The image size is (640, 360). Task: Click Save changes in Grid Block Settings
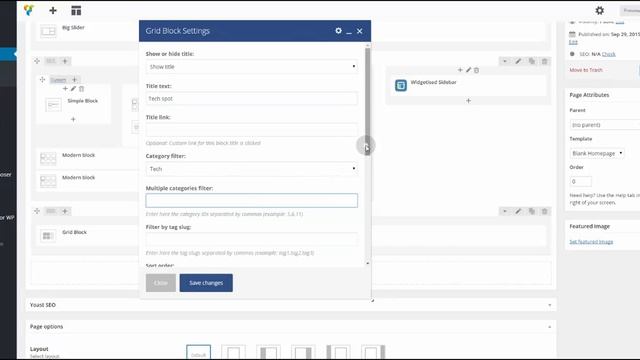pyautogui.click(x=206, y=283)
